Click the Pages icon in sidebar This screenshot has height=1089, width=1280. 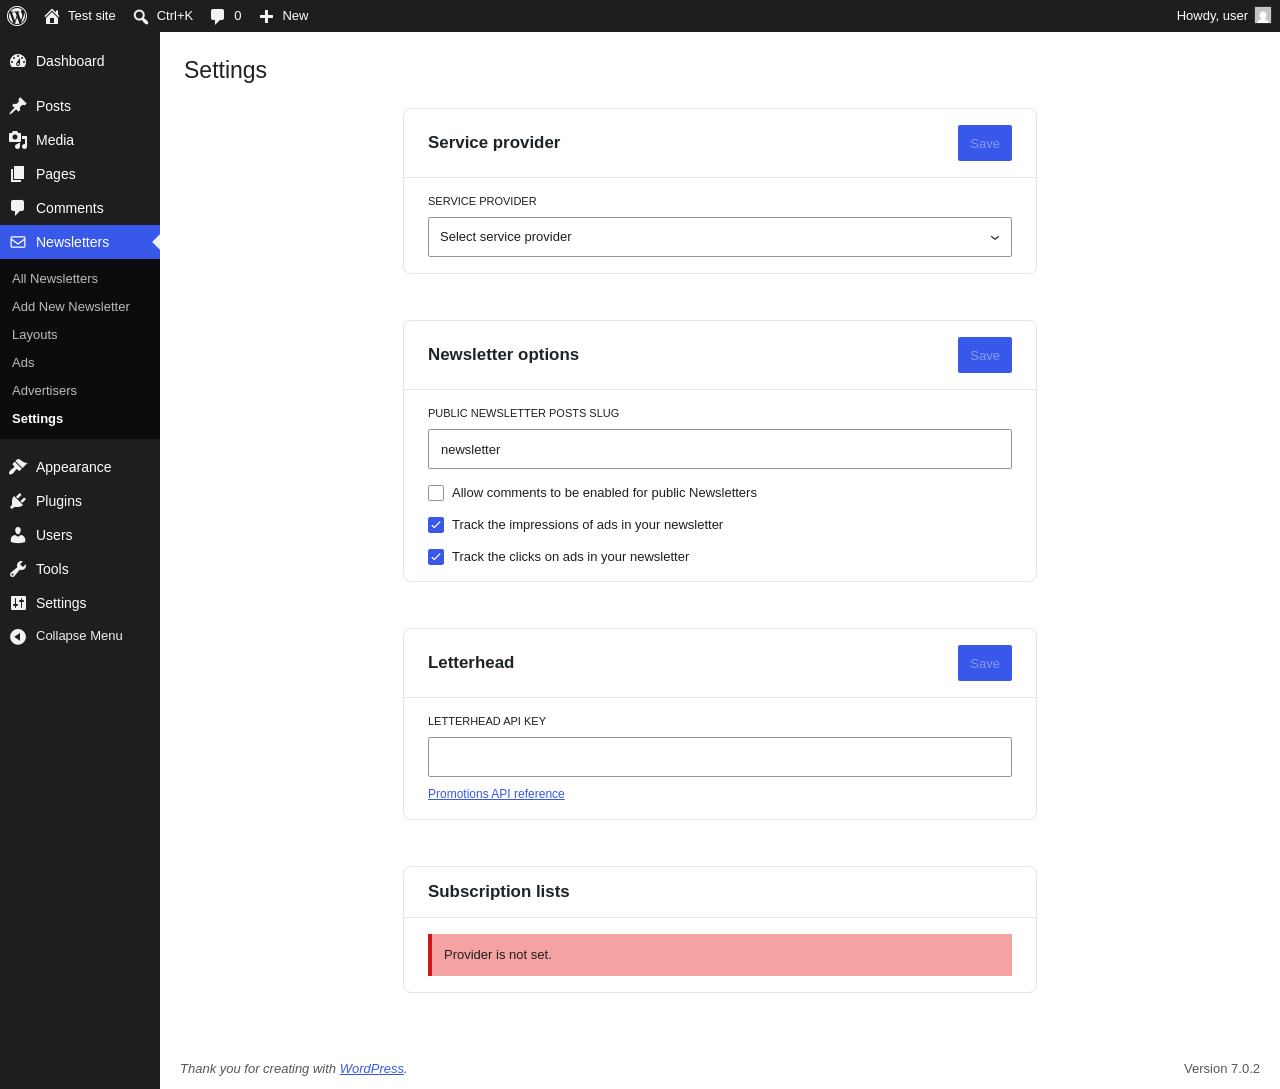(x=18, y=174)
